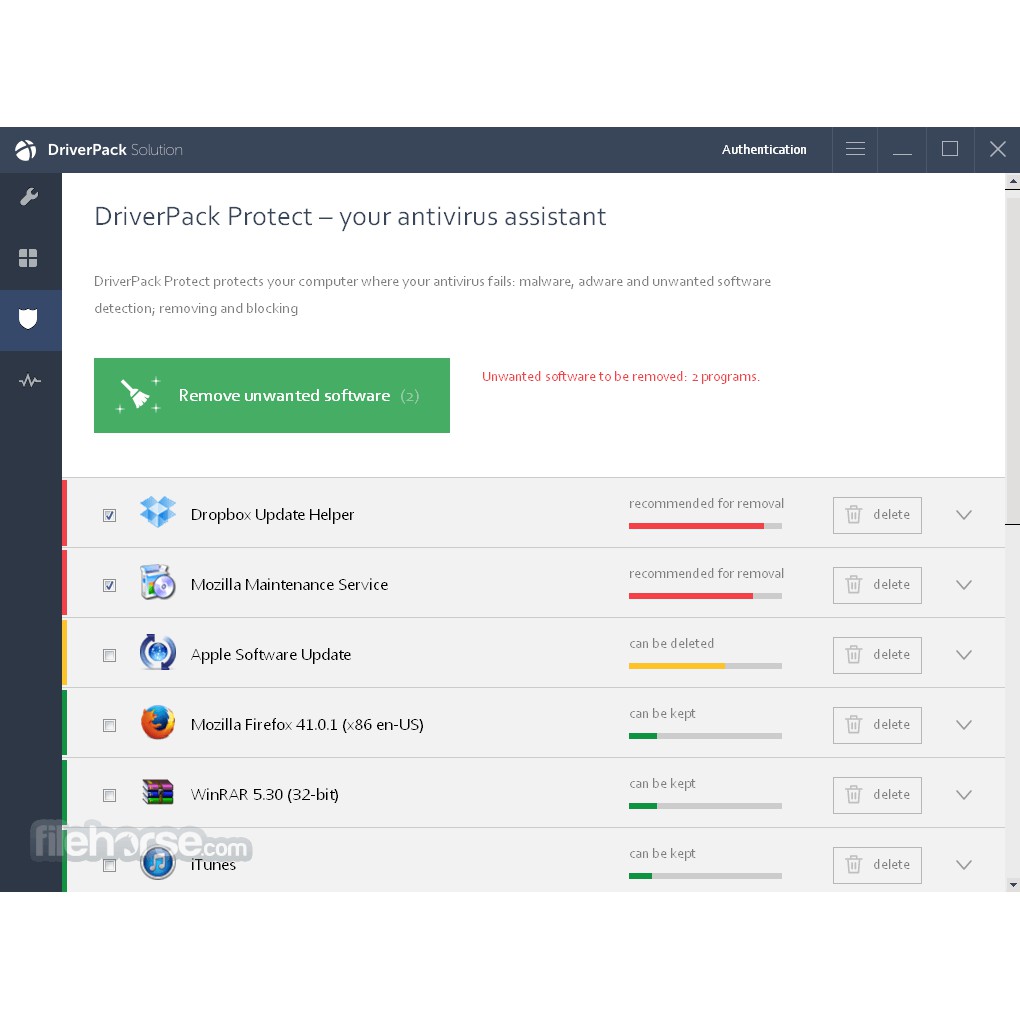Viewport: 1020px width, 1020px height.
Task: Check the Mozilla Firefox 41.0.1 checkbox
Action: point(109,725)
